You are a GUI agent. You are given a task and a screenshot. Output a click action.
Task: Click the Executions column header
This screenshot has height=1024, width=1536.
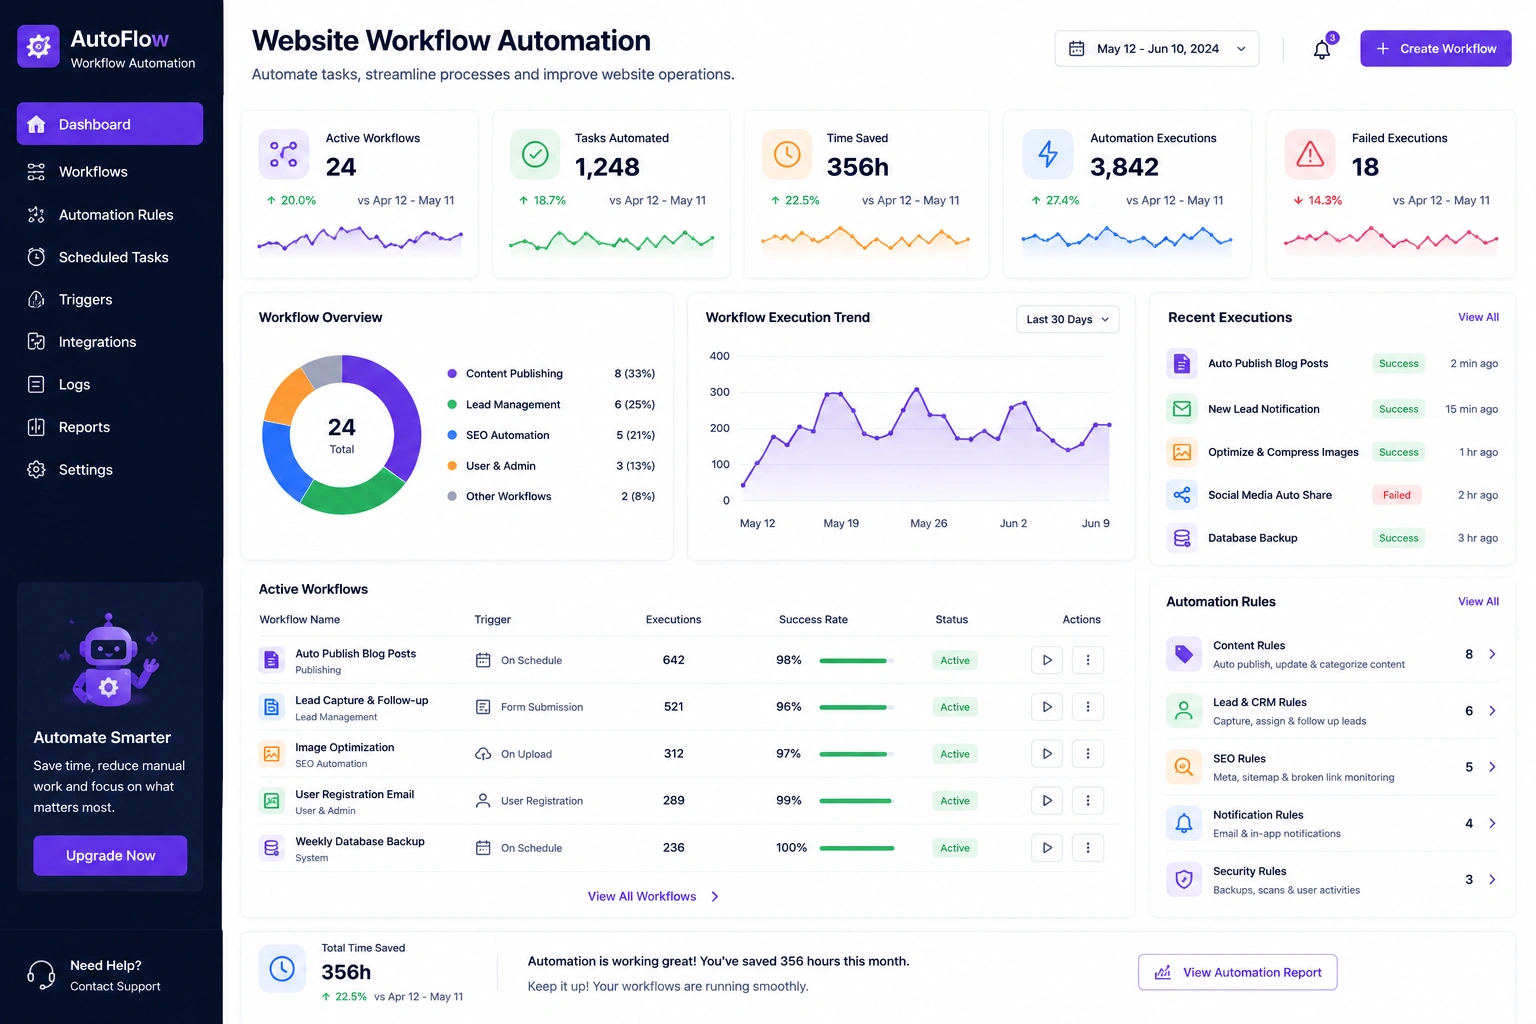[x=673, y=620]
